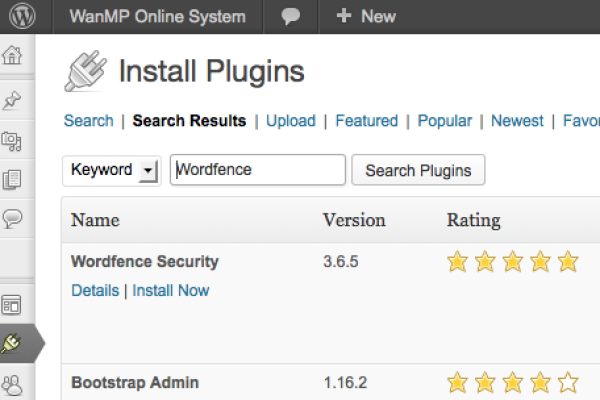
Task: Open Details link for Wordfence Security
Action: click(x=94, y=291)
